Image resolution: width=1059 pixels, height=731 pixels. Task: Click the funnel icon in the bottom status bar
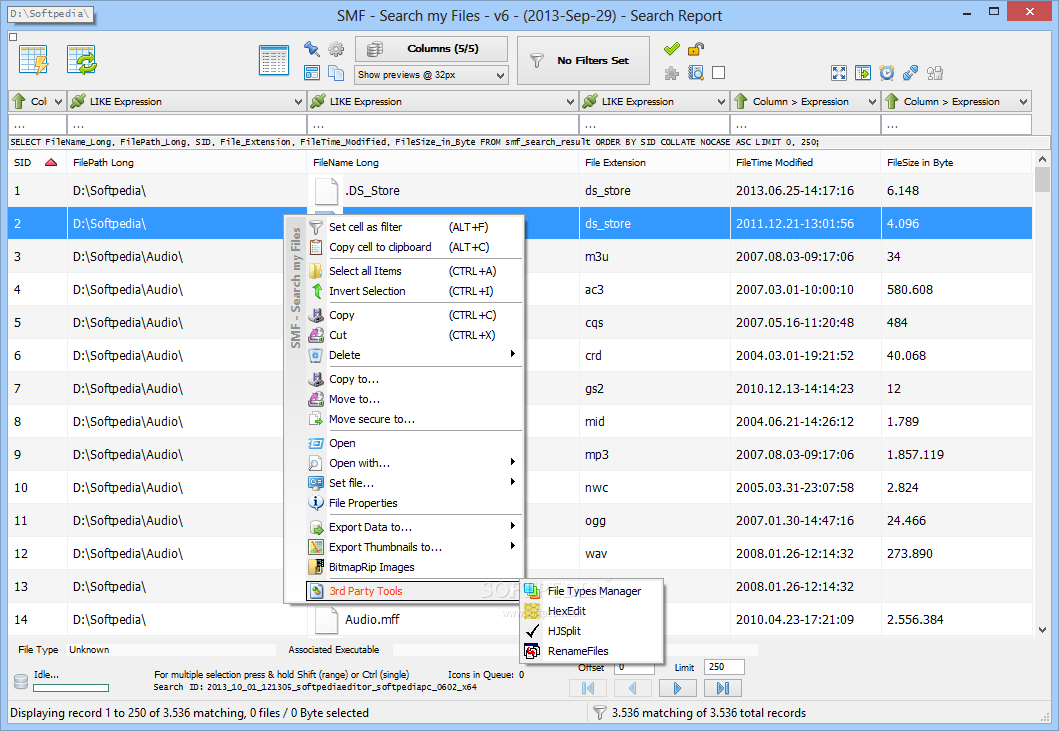click(599, 713)
